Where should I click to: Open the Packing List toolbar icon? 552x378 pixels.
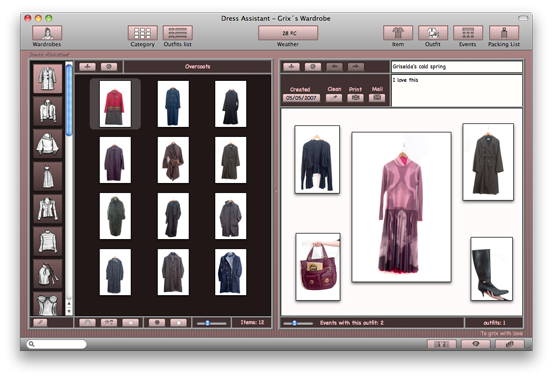[x=504, y=33]
